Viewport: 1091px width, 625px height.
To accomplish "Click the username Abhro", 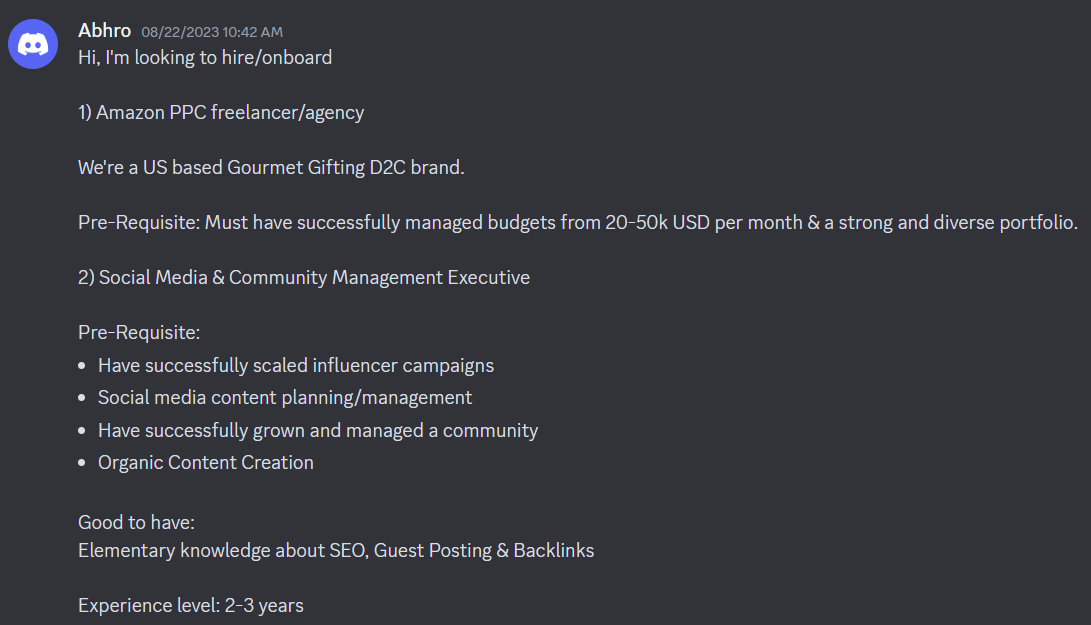I will 104,31.
